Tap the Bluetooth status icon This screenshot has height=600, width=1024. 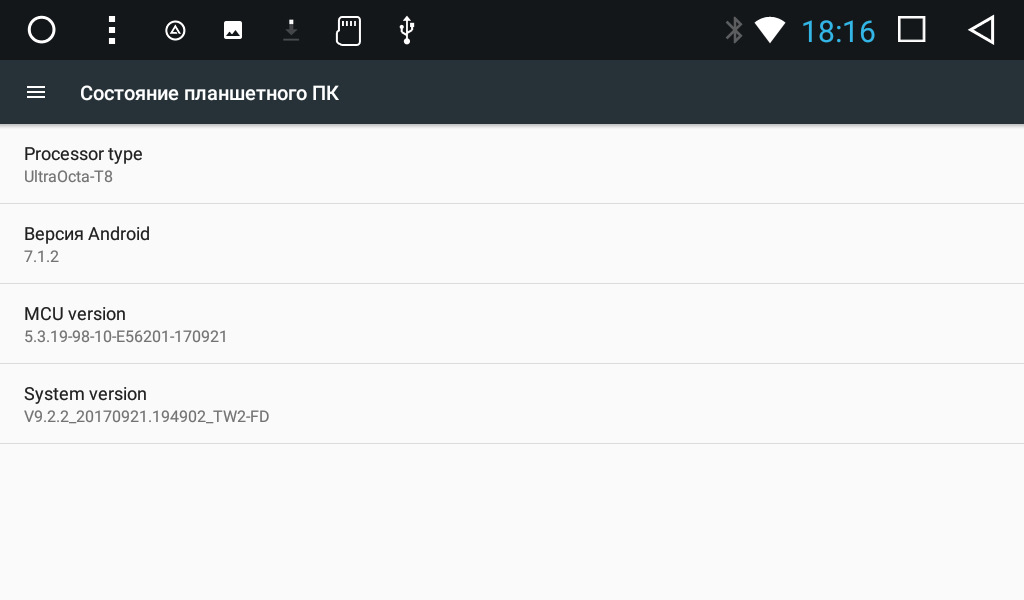tap(734, 30)
